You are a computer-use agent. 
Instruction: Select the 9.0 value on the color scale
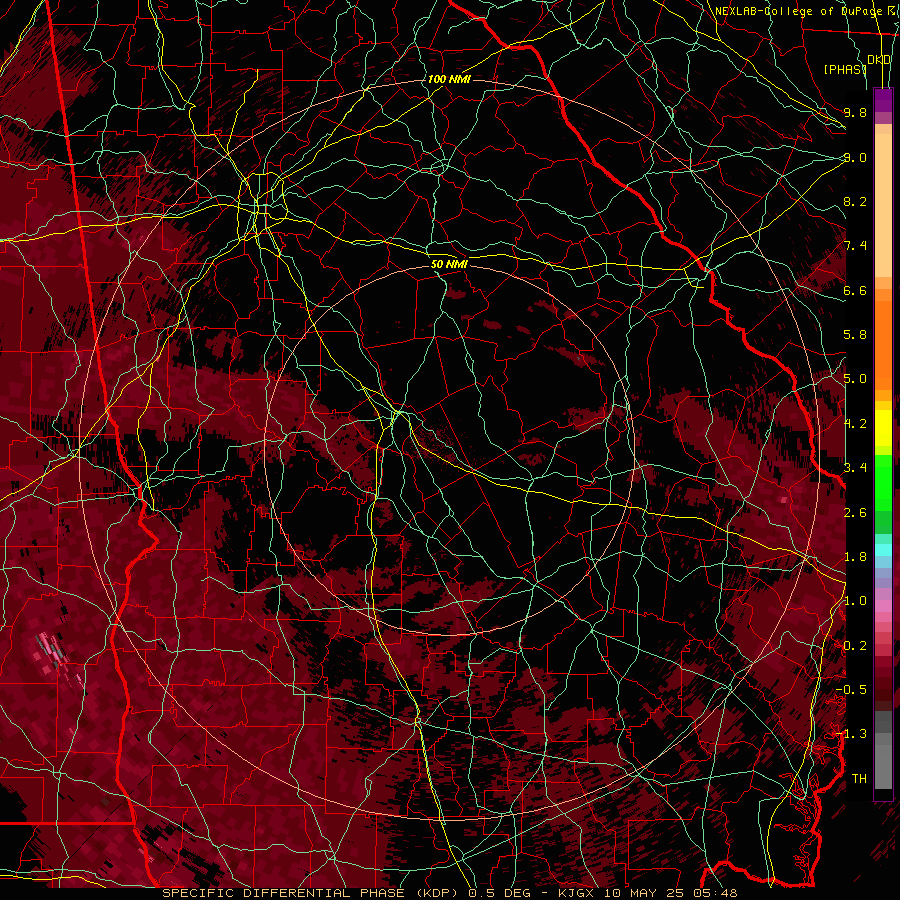click(855, 157)
